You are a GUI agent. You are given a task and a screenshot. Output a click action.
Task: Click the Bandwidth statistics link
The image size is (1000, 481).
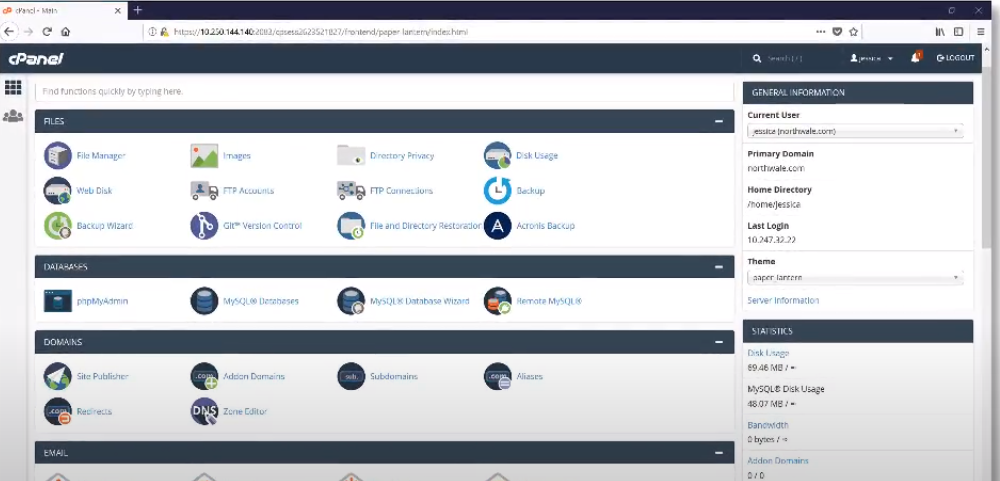pos(768,425)
